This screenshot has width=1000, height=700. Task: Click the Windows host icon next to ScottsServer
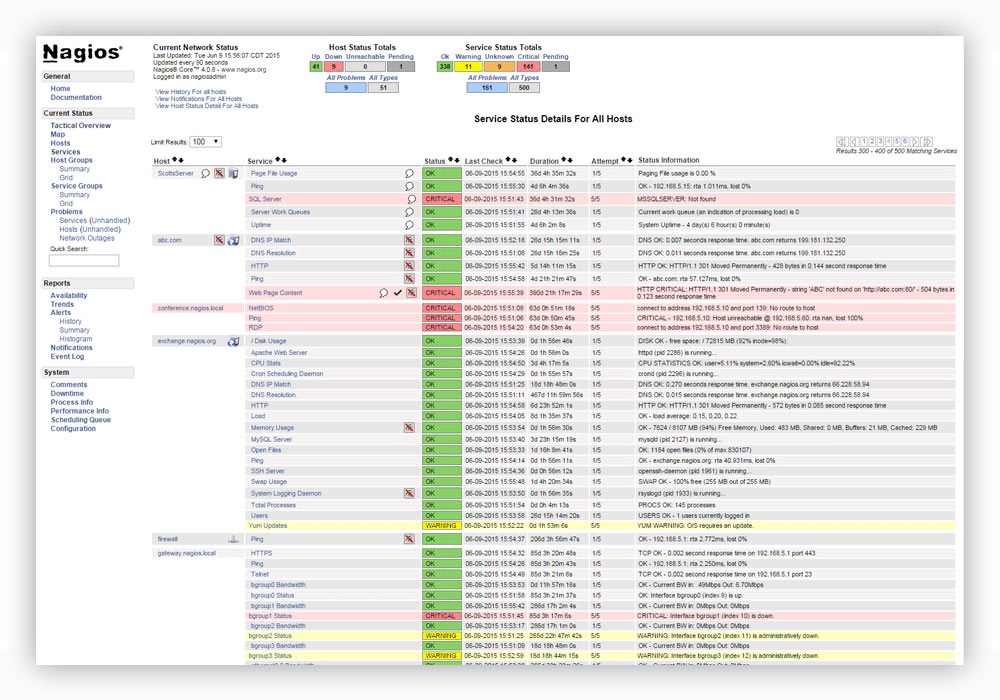tap(232, 173)
